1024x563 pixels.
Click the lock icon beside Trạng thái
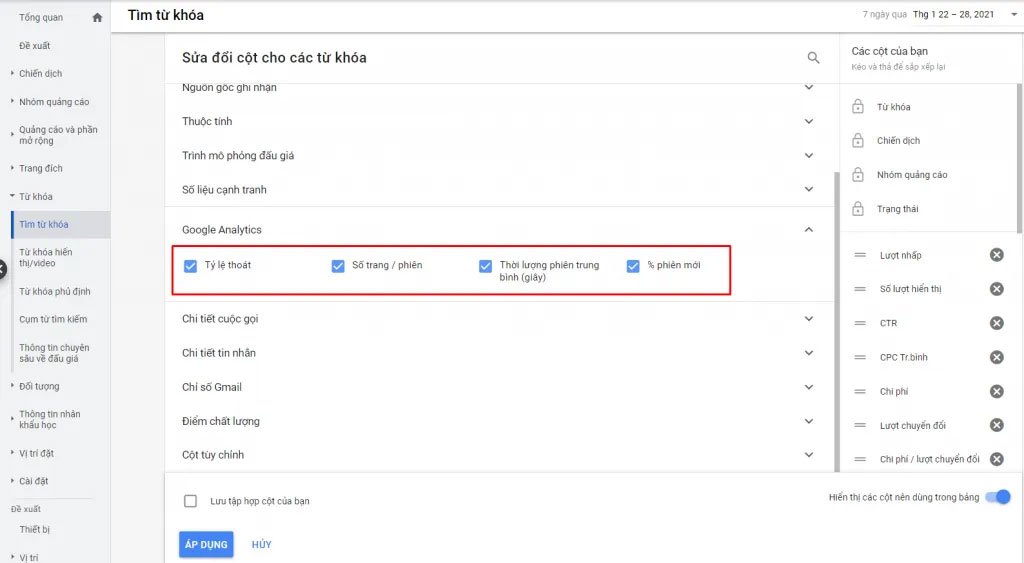pos(858,209)
